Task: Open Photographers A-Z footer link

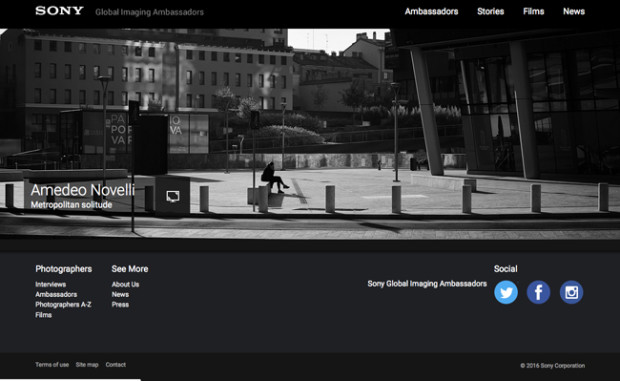Action: coord(63,305)
